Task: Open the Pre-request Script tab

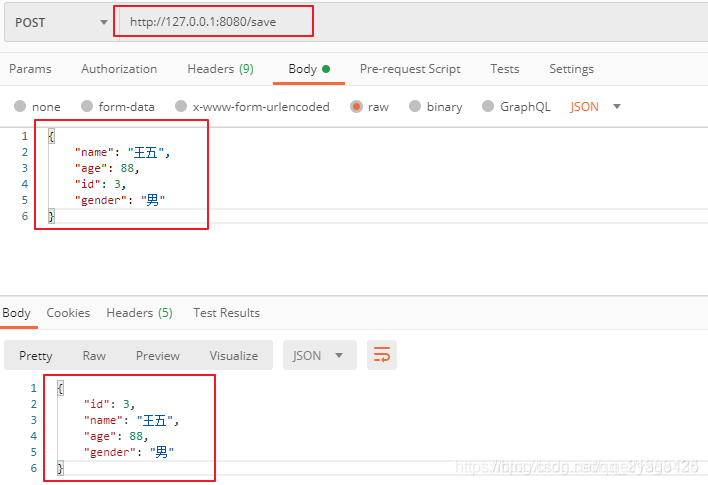Action: [x=410, y=69]
